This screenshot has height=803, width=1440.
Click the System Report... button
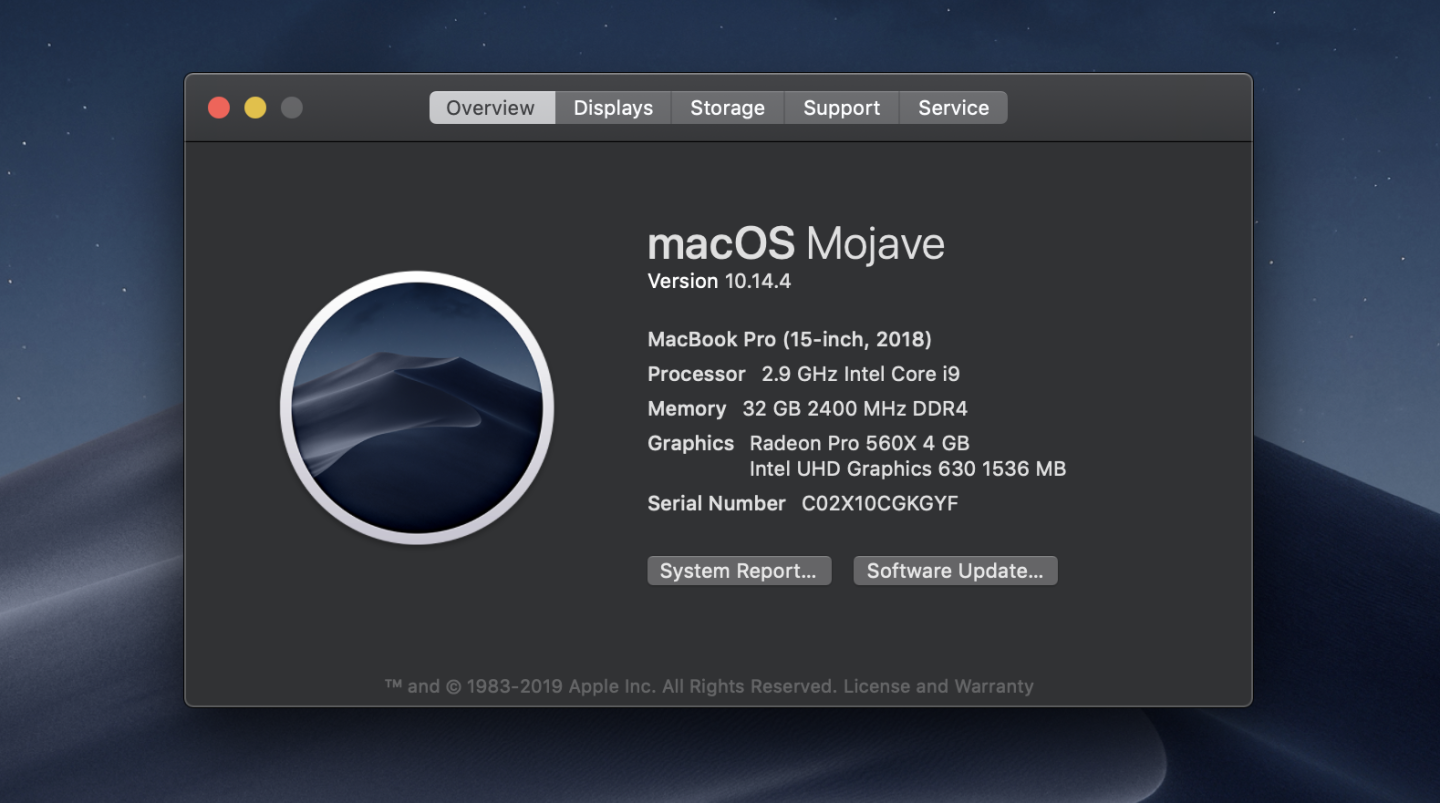(739, 571)
